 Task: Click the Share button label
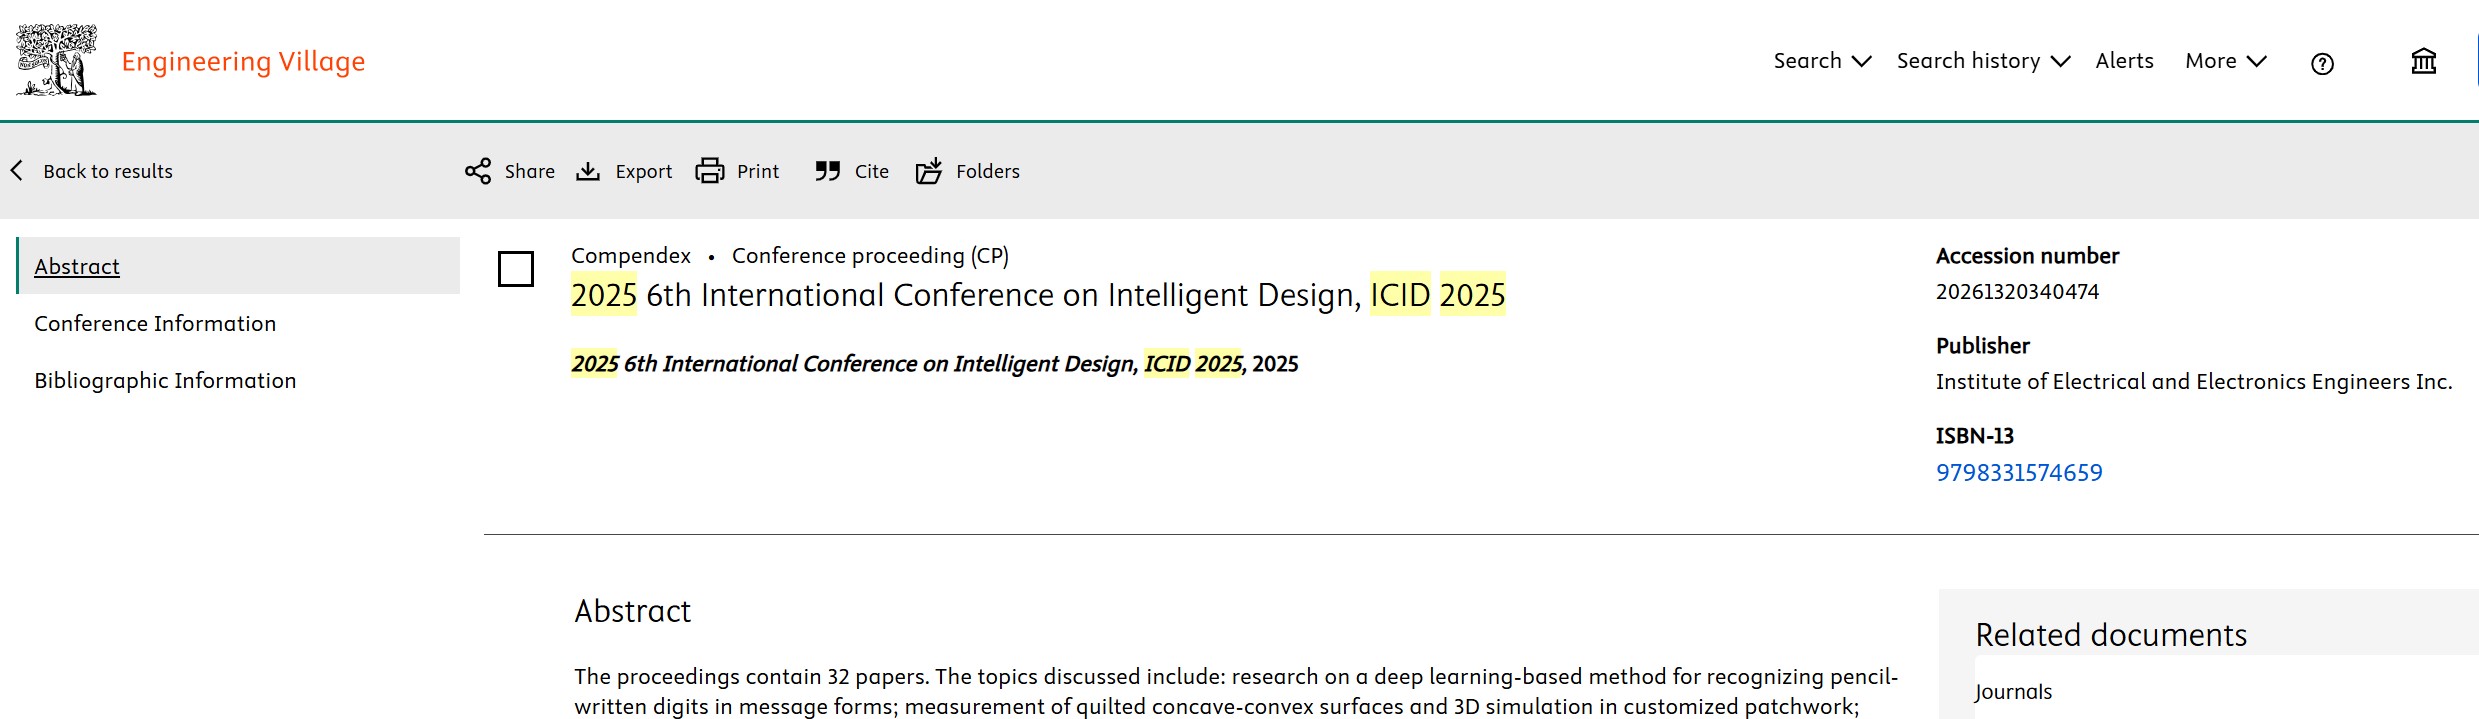[530, 171]
